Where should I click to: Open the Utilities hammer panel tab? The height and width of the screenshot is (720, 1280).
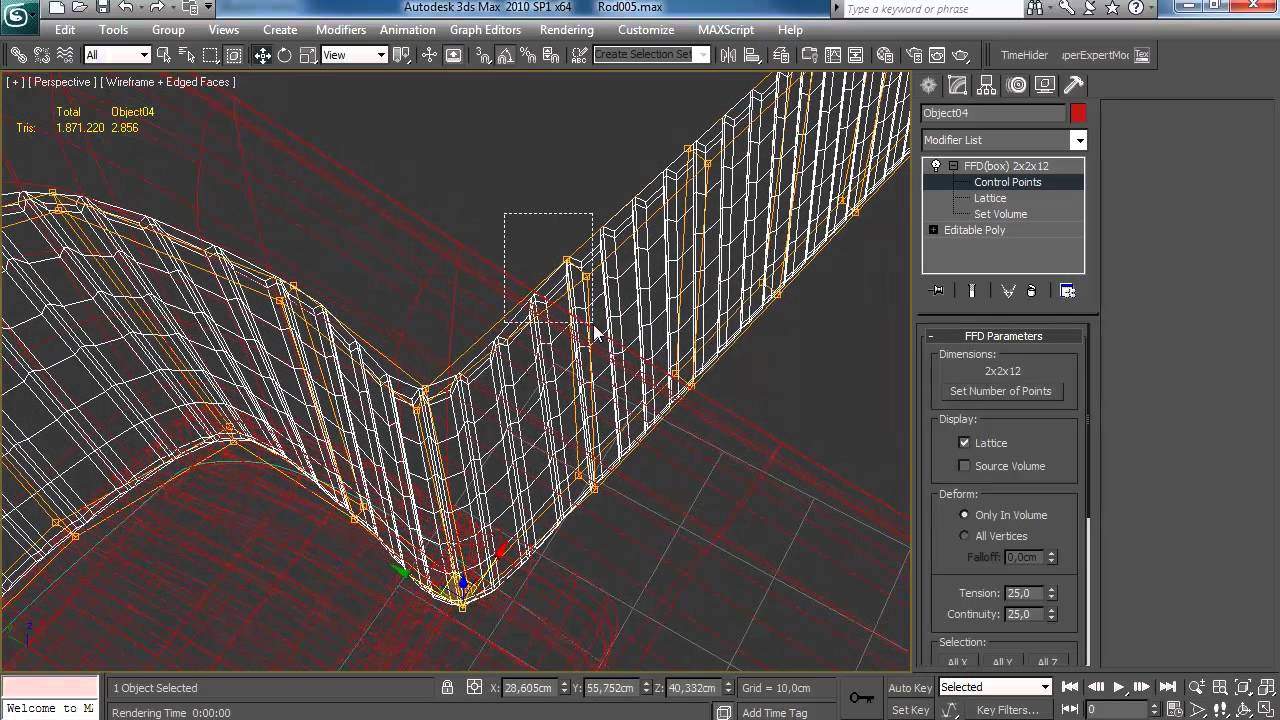click(x=1074, y=85)
